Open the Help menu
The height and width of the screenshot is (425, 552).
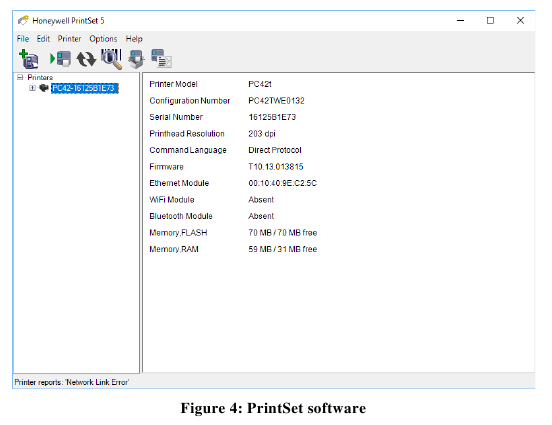(x=134, y=39)
